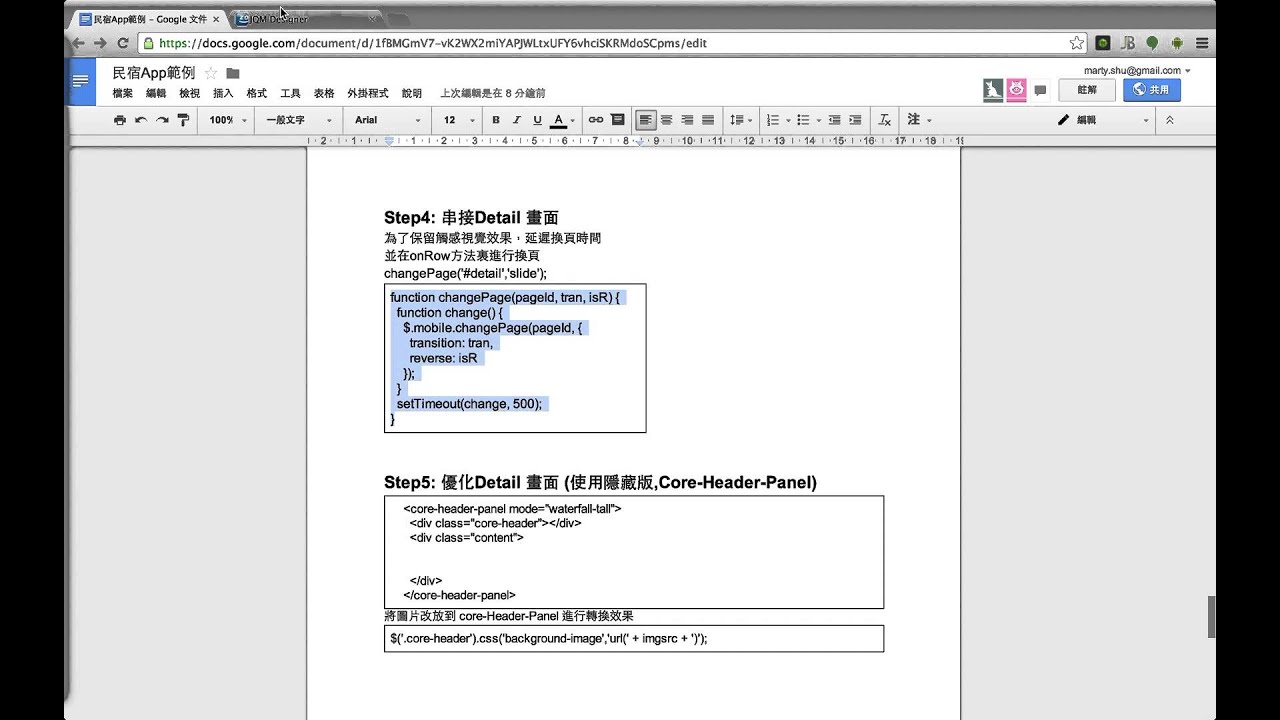Open the 編輯 editing mode dropdown

pyautogui.click(x=1104, y=120)
